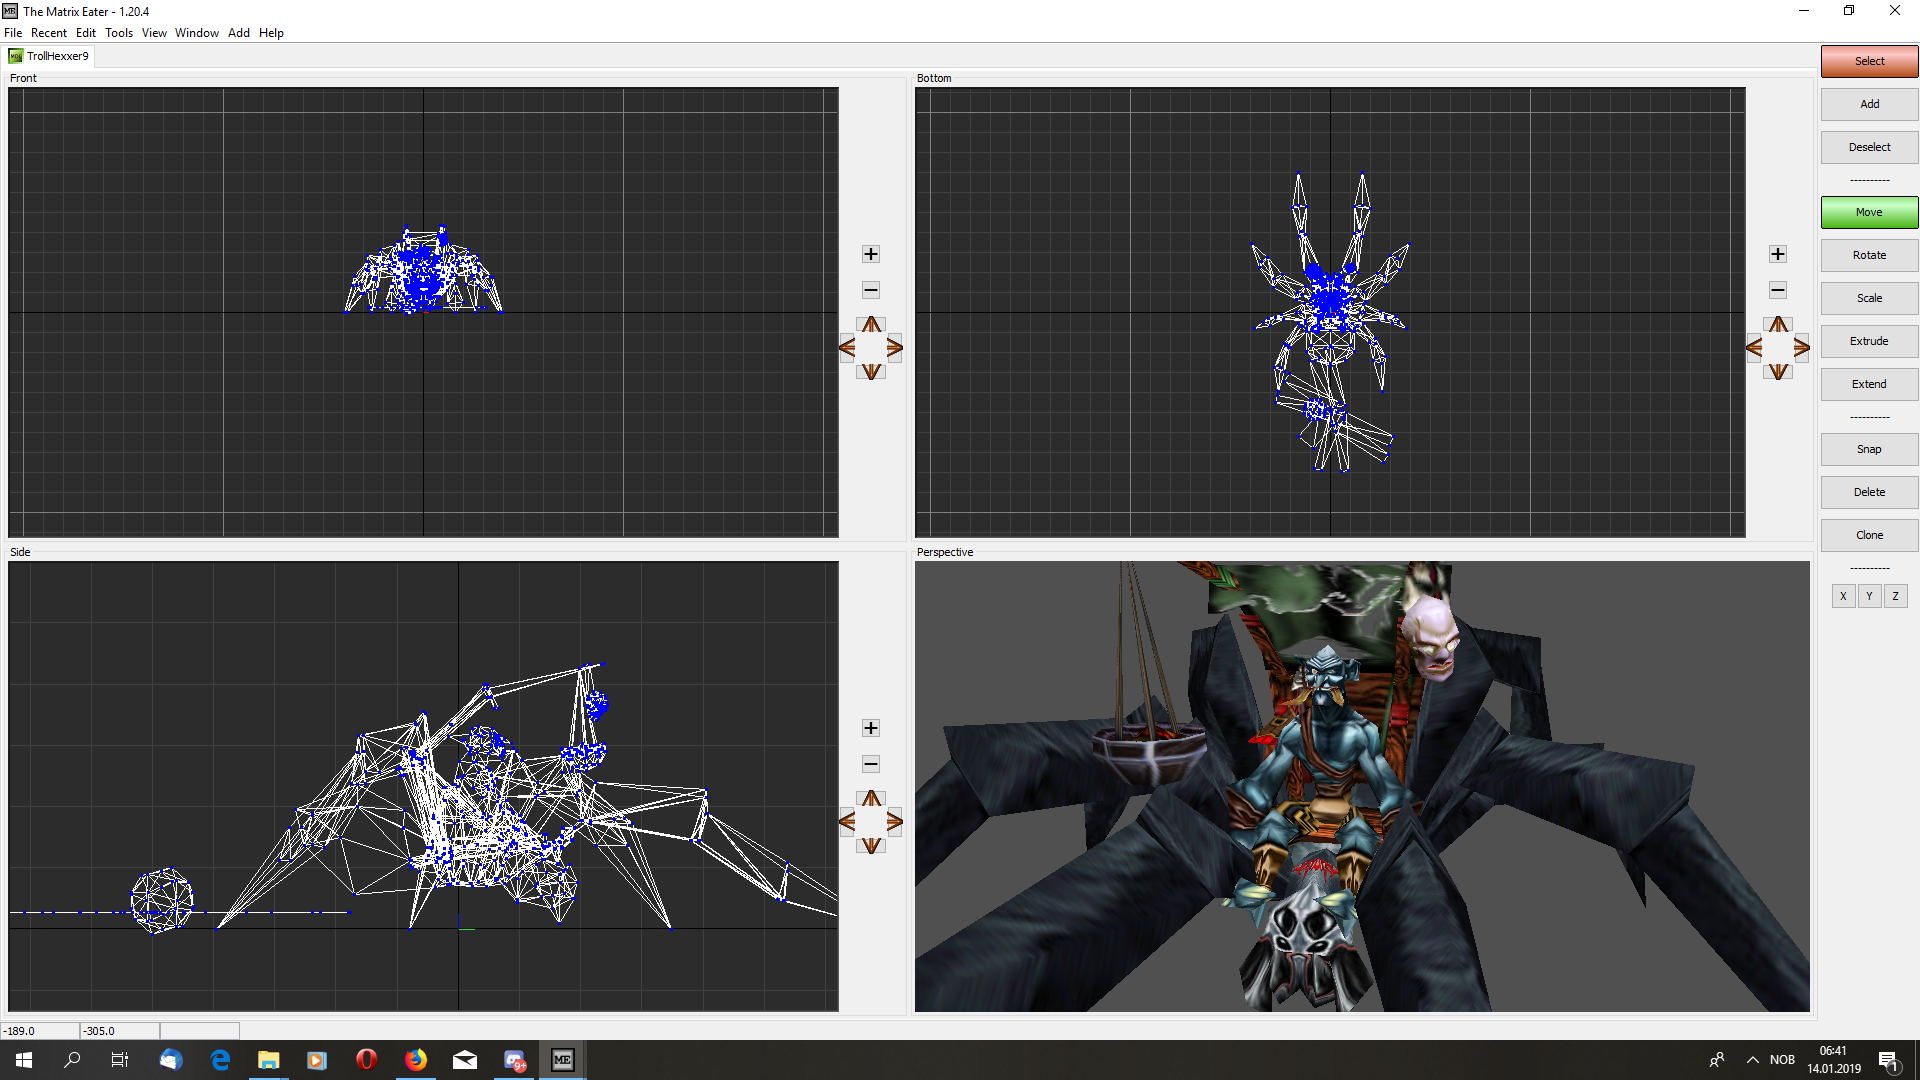Pan the Bottom viewport left
This screenshot has width=1920, height=1080.
(x=1754, y=348)
